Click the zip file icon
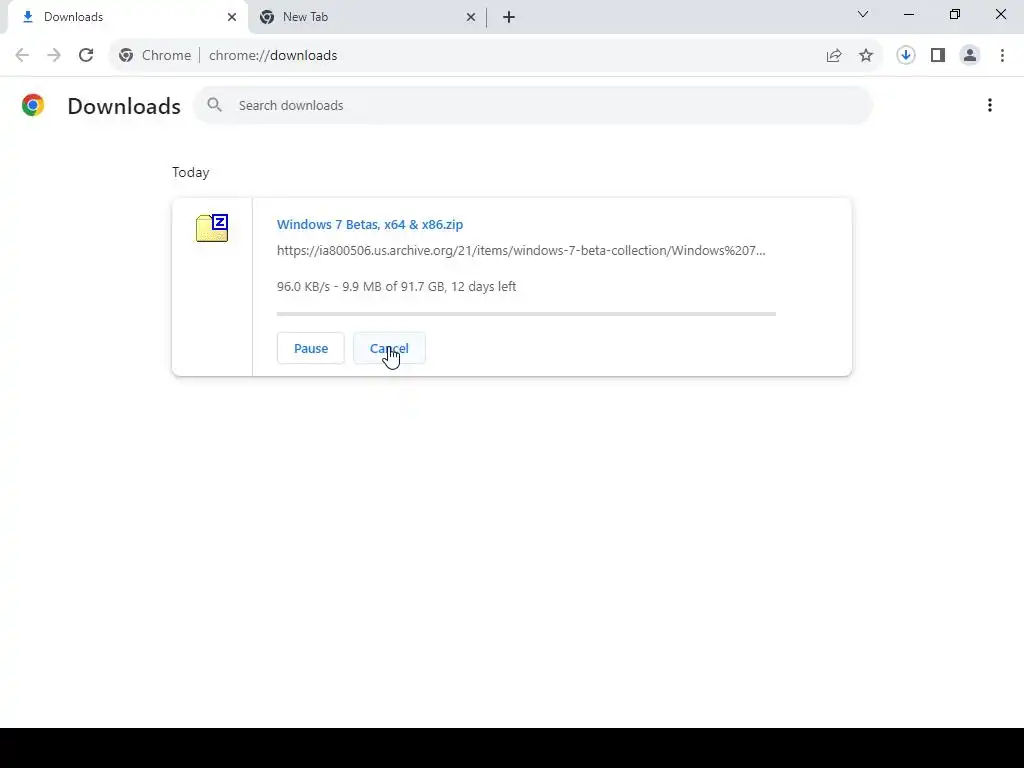 (212, 228)
